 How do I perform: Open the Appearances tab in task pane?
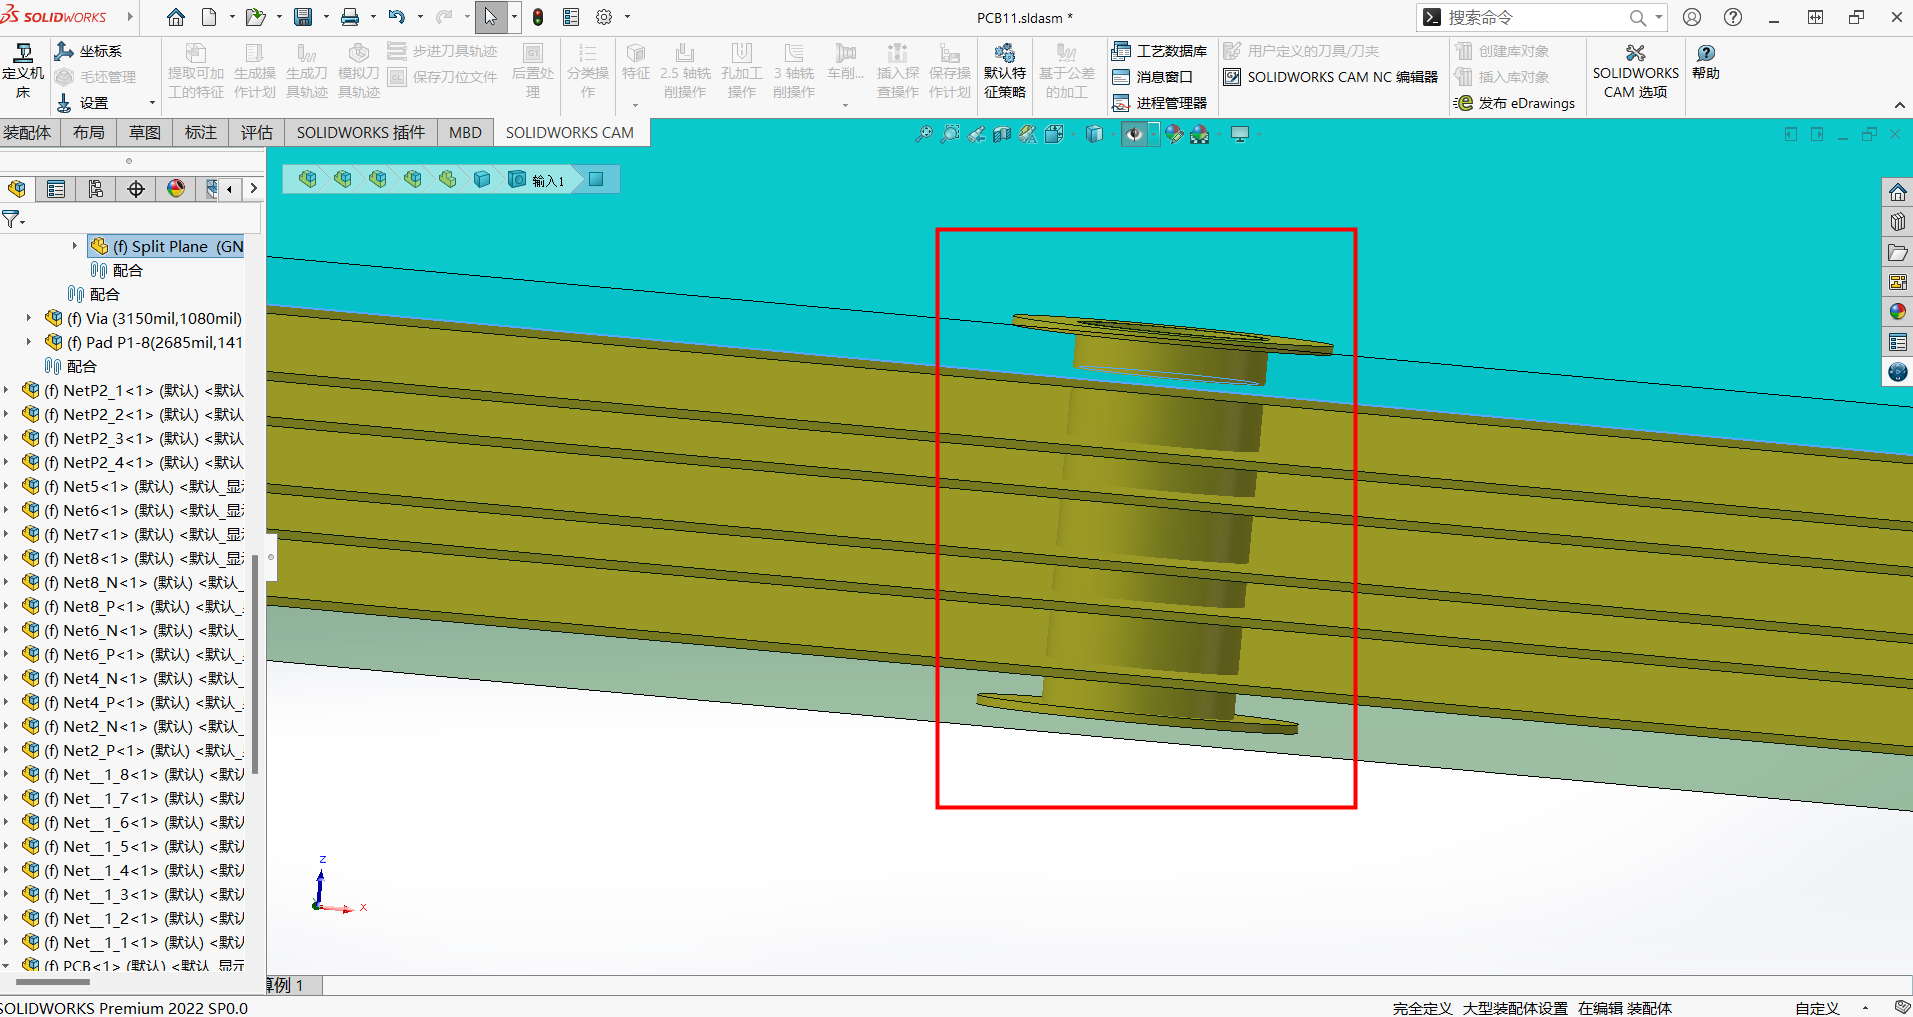pos(1897,312)
